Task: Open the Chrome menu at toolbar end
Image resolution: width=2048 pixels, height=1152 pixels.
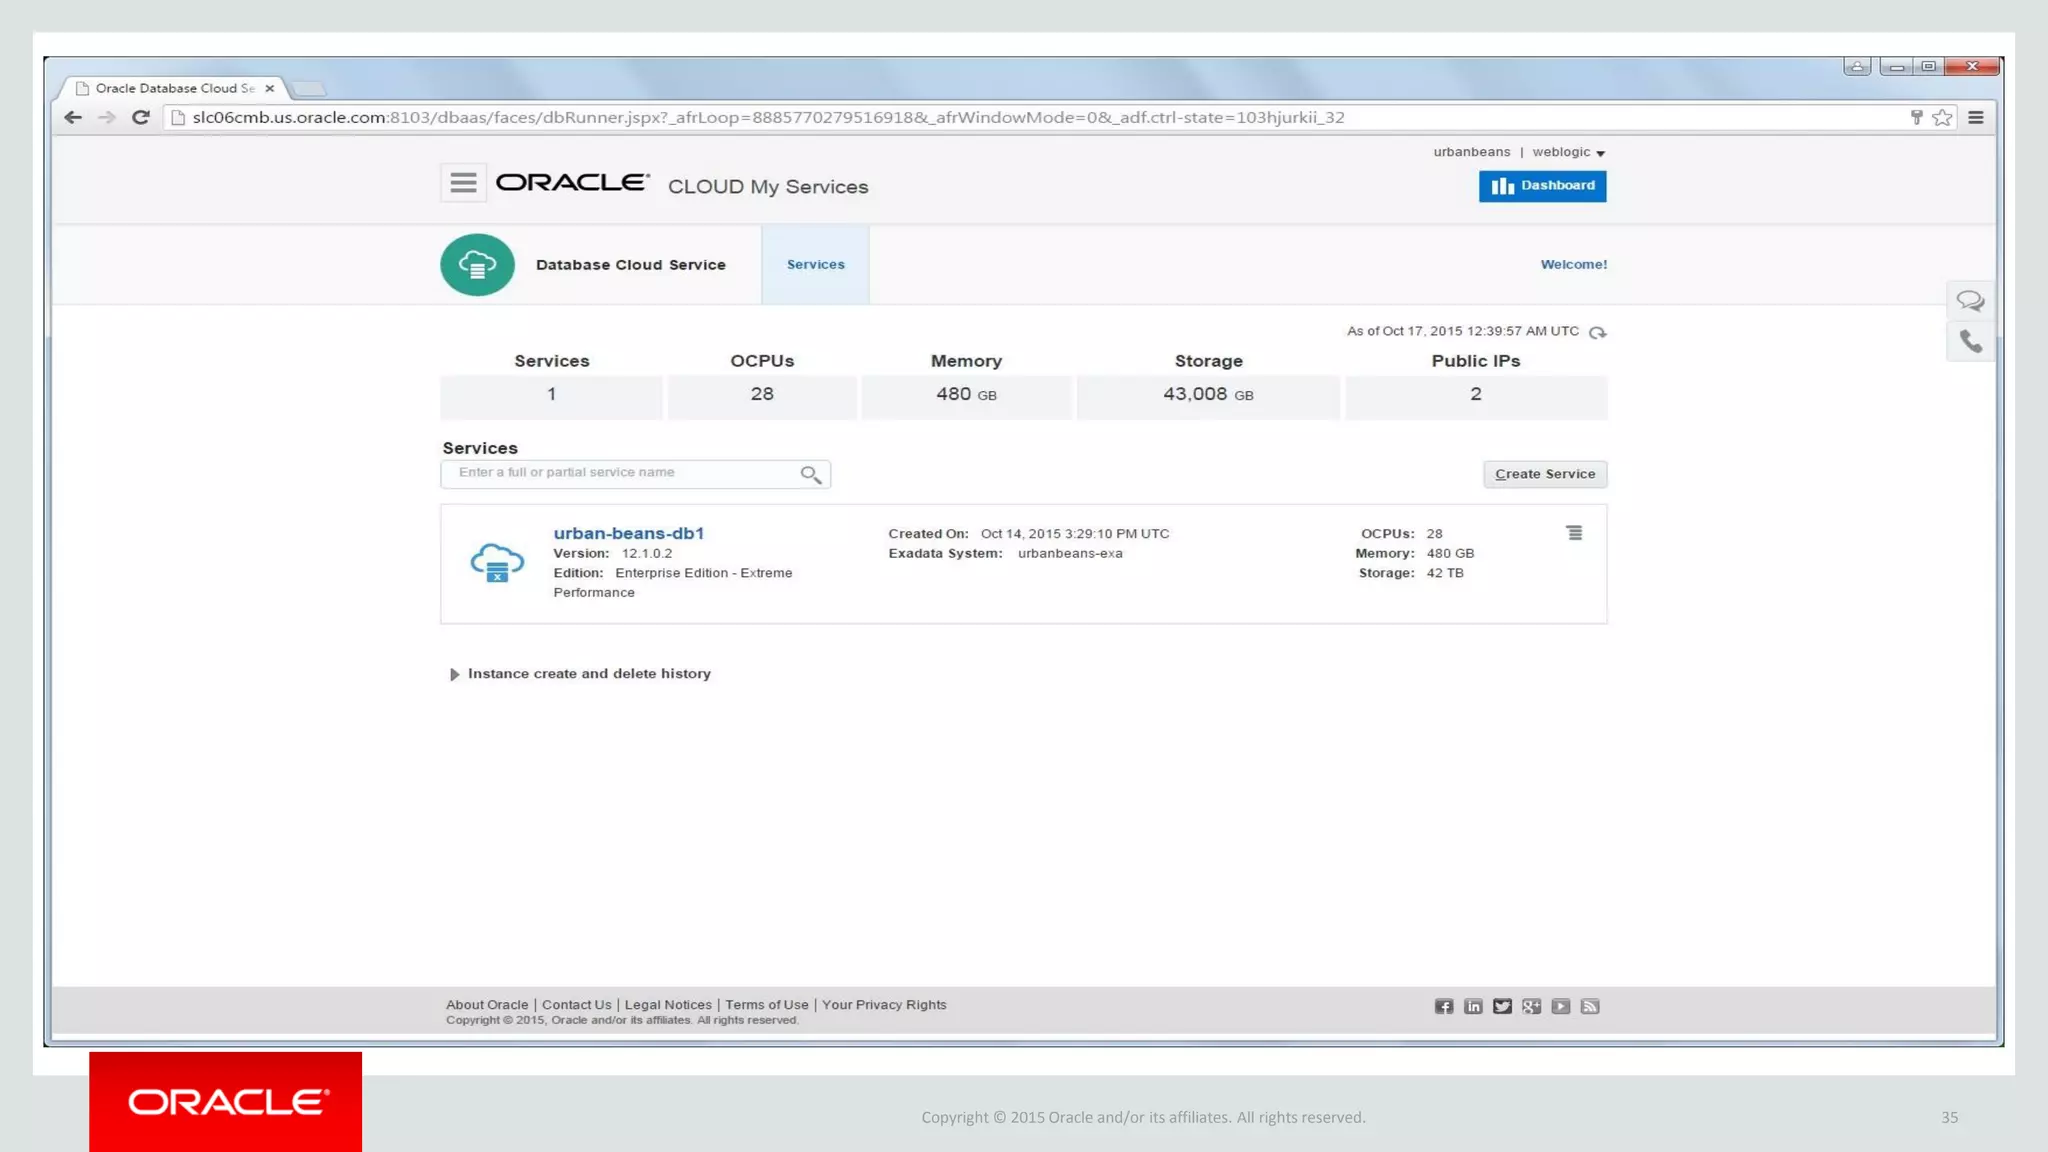Action: 1976,118
